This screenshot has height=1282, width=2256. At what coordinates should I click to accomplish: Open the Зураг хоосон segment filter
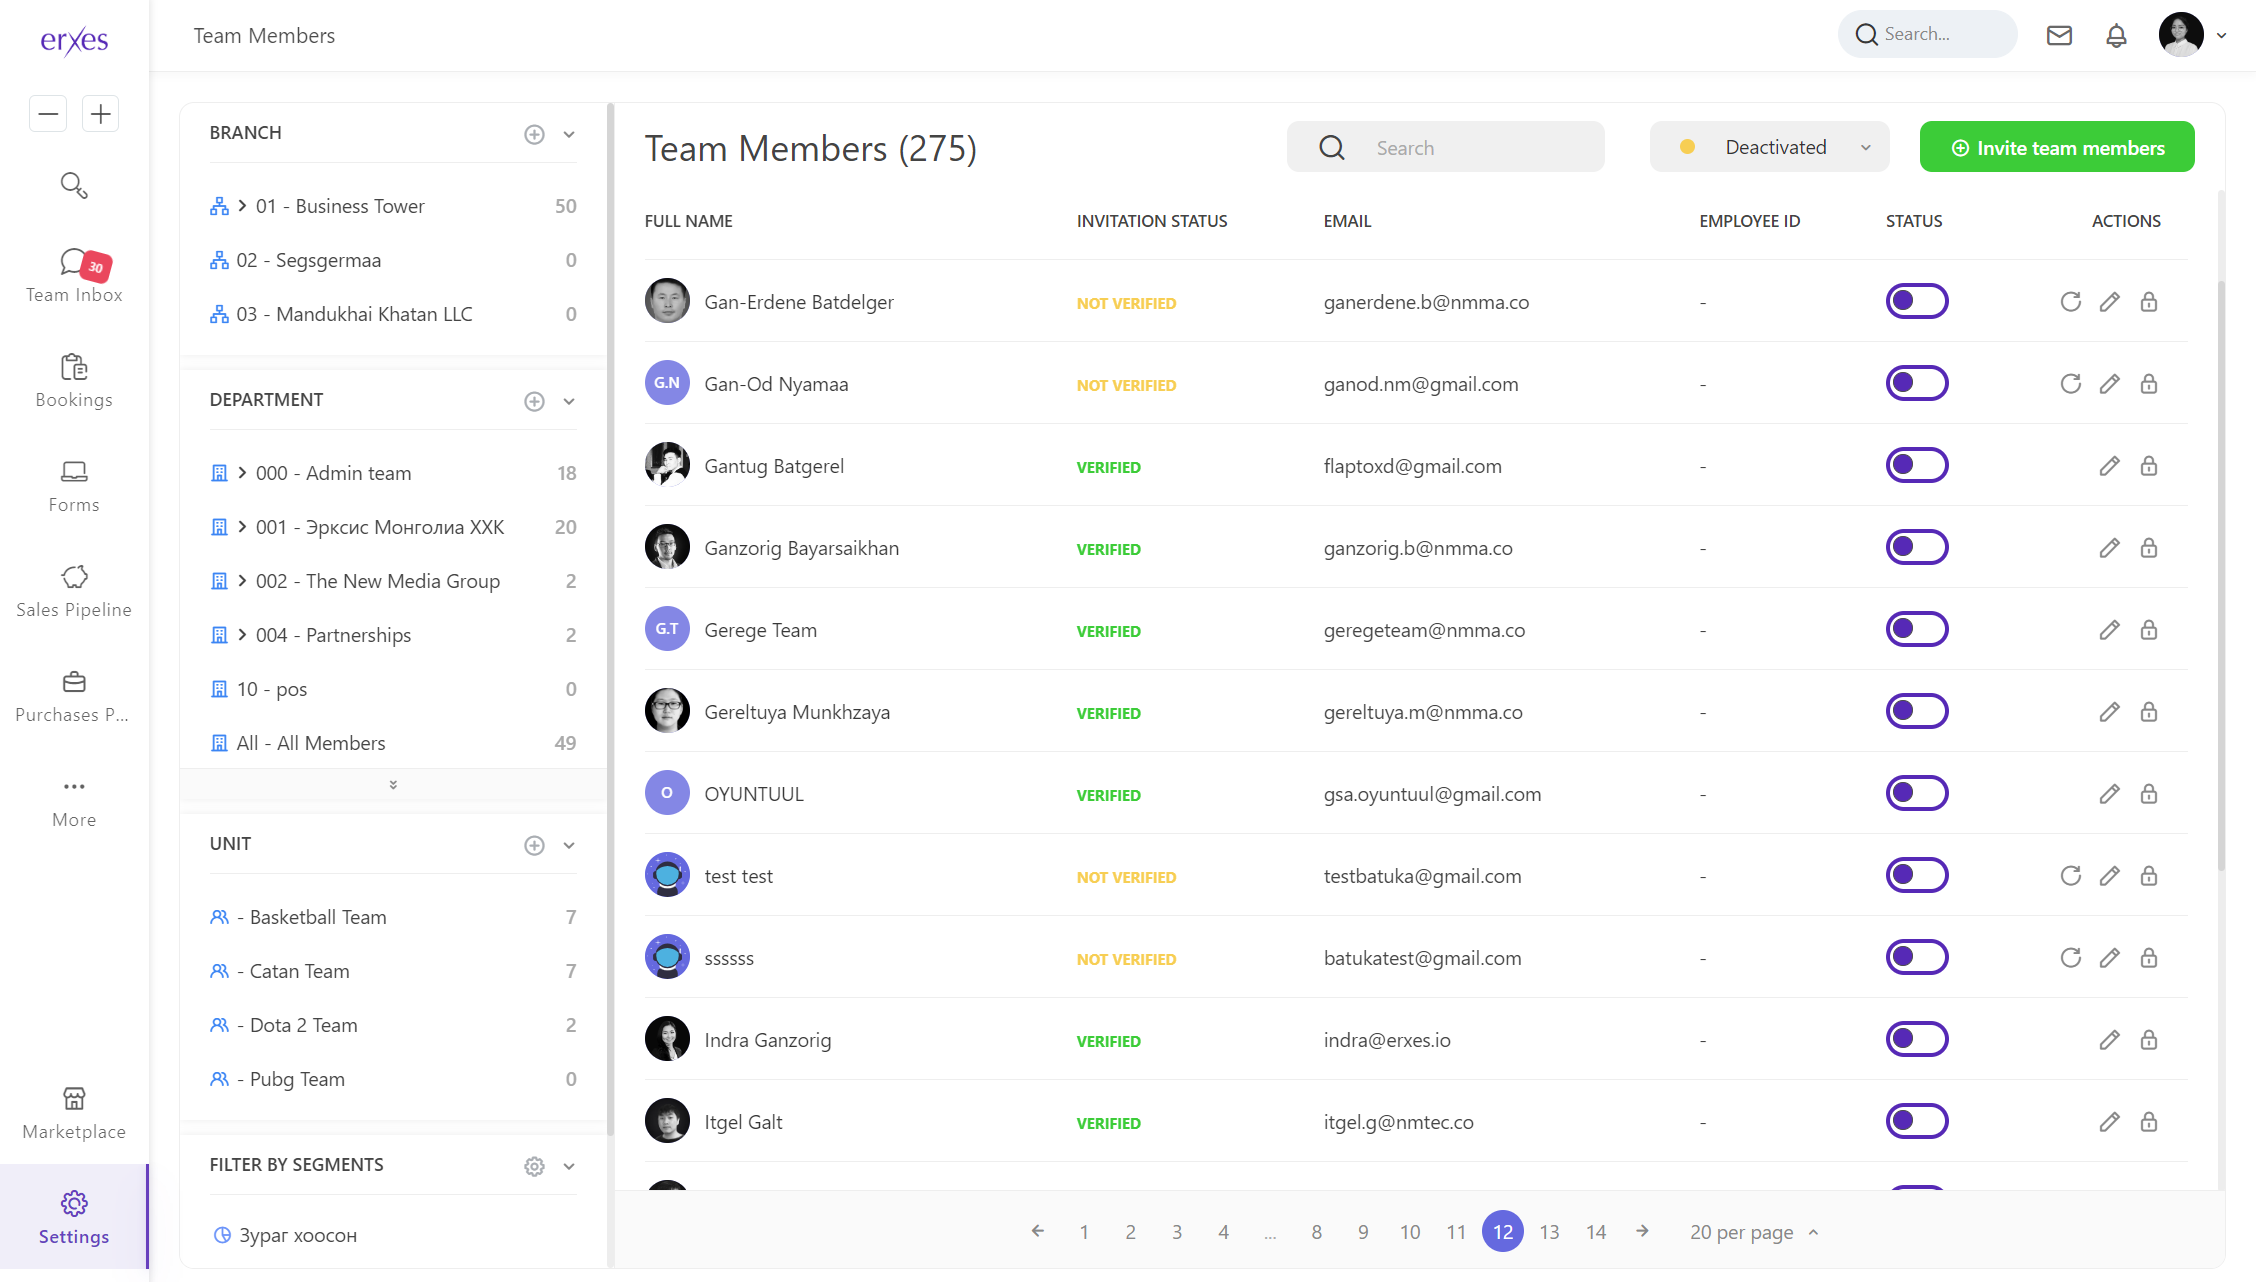pos(297,1235)
